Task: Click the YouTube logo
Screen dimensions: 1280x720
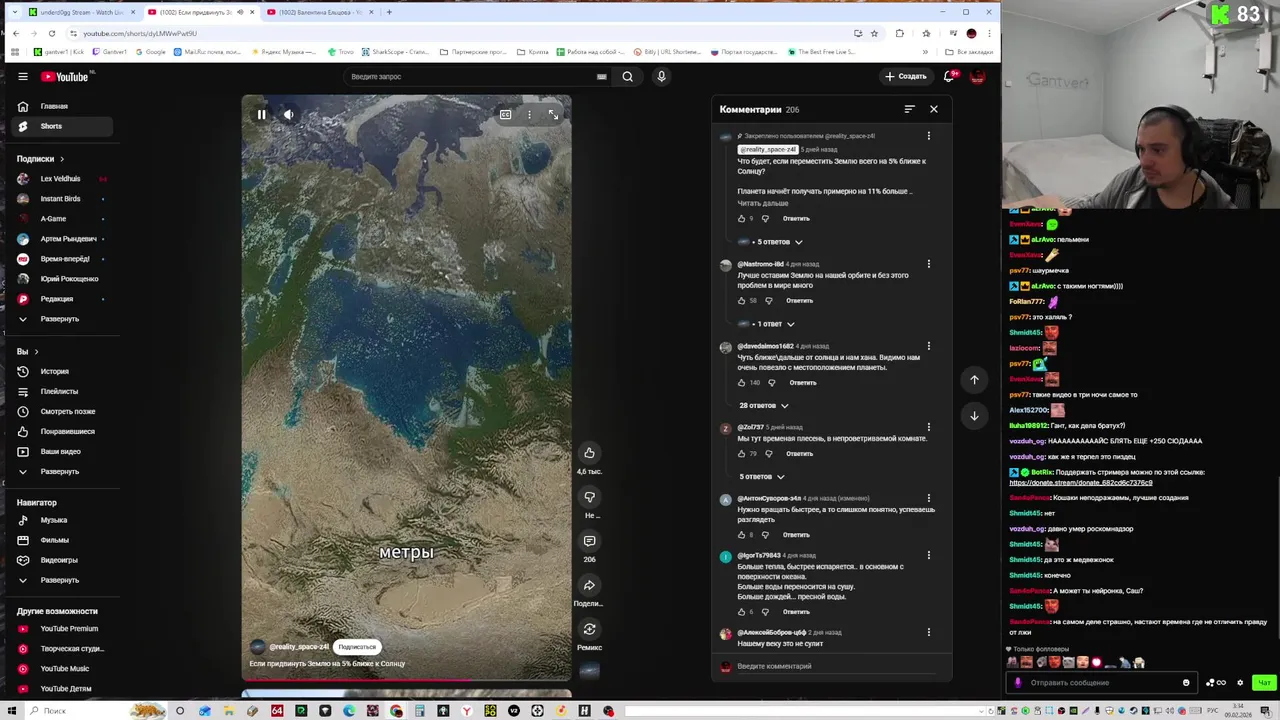Action: 66,76
